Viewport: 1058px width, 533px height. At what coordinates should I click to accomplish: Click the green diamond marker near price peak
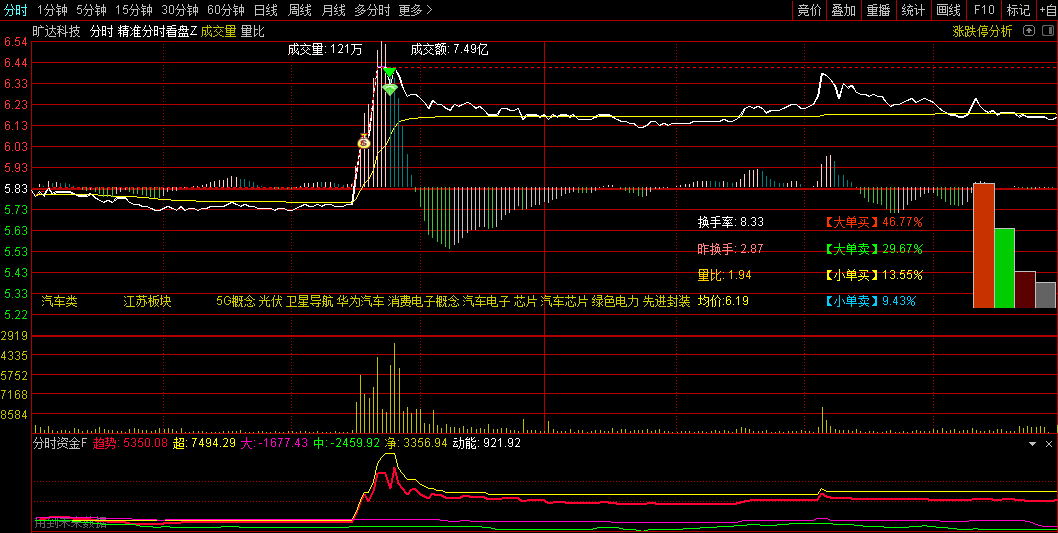click(390, 89)
